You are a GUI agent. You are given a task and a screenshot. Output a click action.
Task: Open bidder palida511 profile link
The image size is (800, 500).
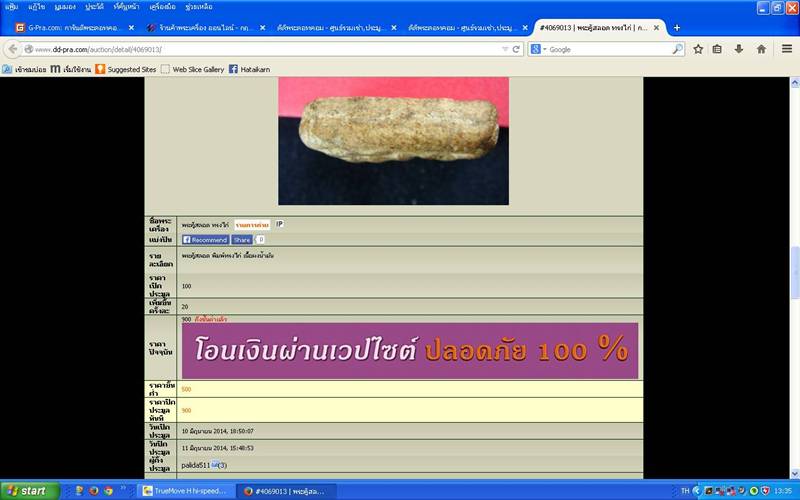pyautogui.click(x=195, y=465)
